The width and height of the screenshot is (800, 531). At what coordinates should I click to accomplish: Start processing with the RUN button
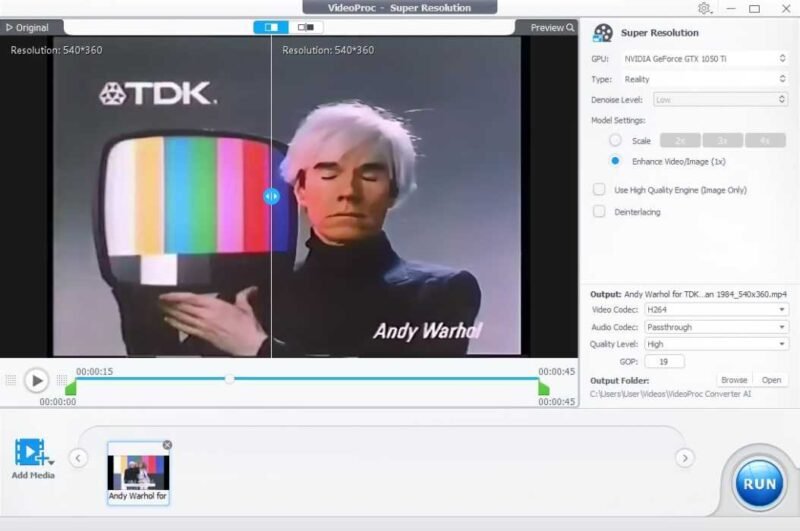[x=759, y=484]
